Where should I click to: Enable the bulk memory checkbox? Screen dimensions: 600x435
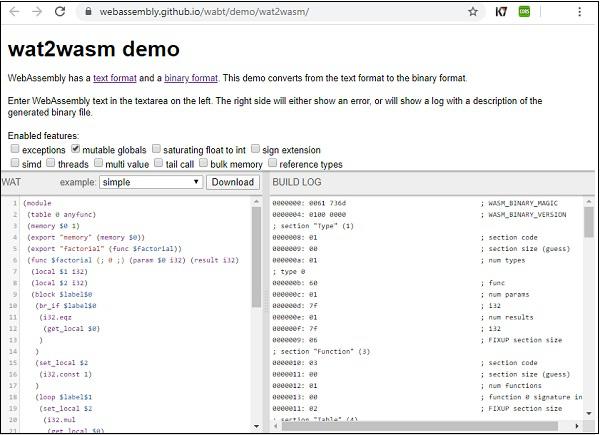pos(204,163)
